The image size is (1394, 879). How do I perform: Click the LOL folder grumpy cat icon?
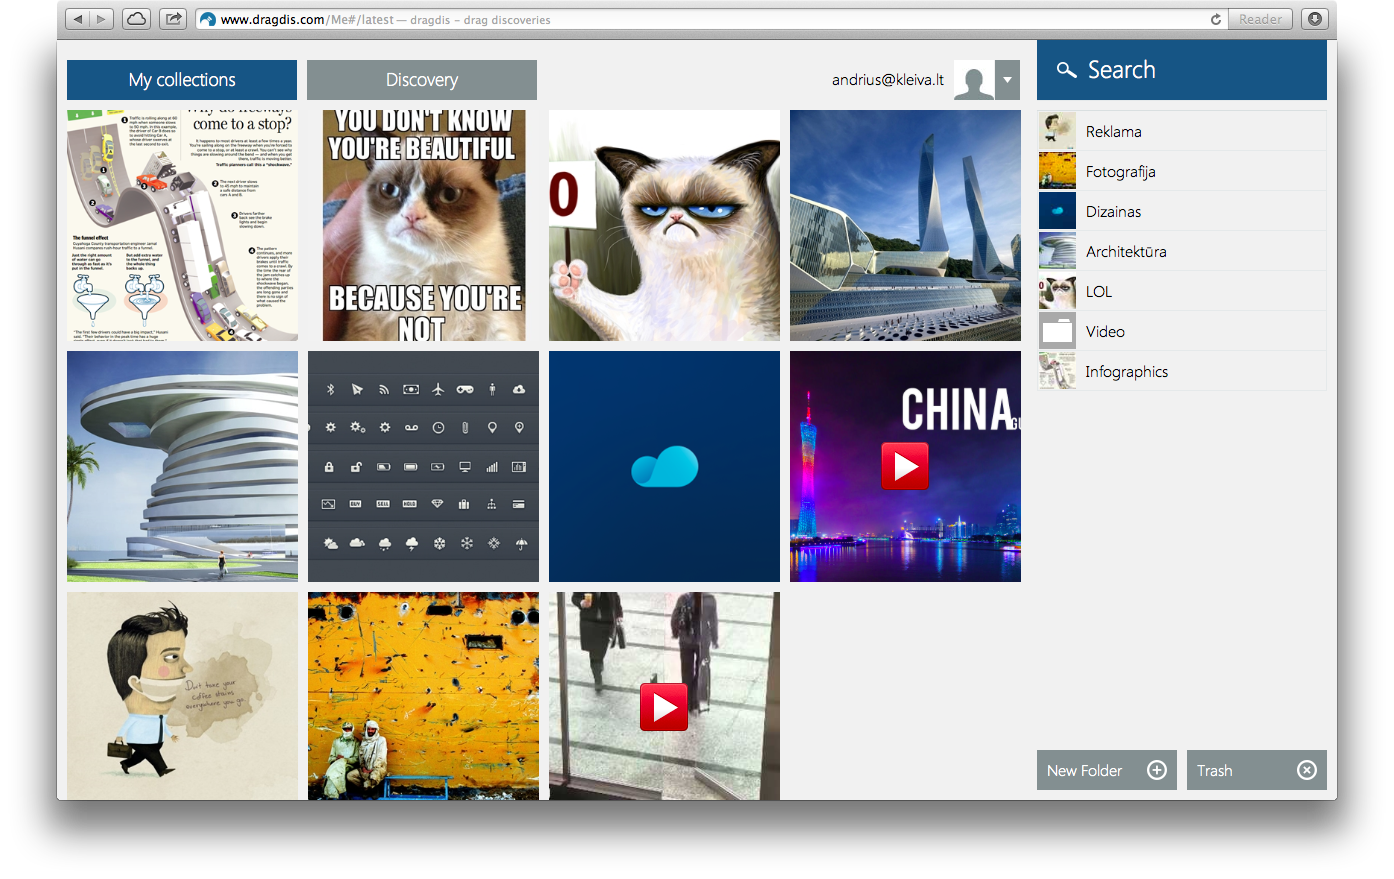(1057, 291)
